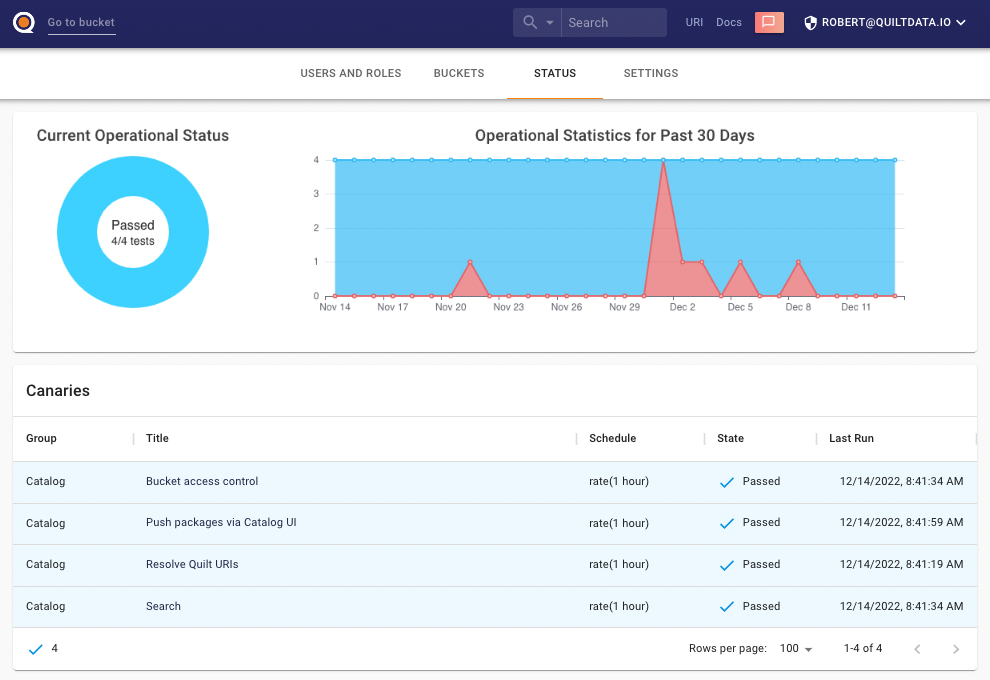The width and height of the screenshot is (990, 680).
Task: Click the checkmark icon in Bucket access control row
Action: [x=727, y=482]
